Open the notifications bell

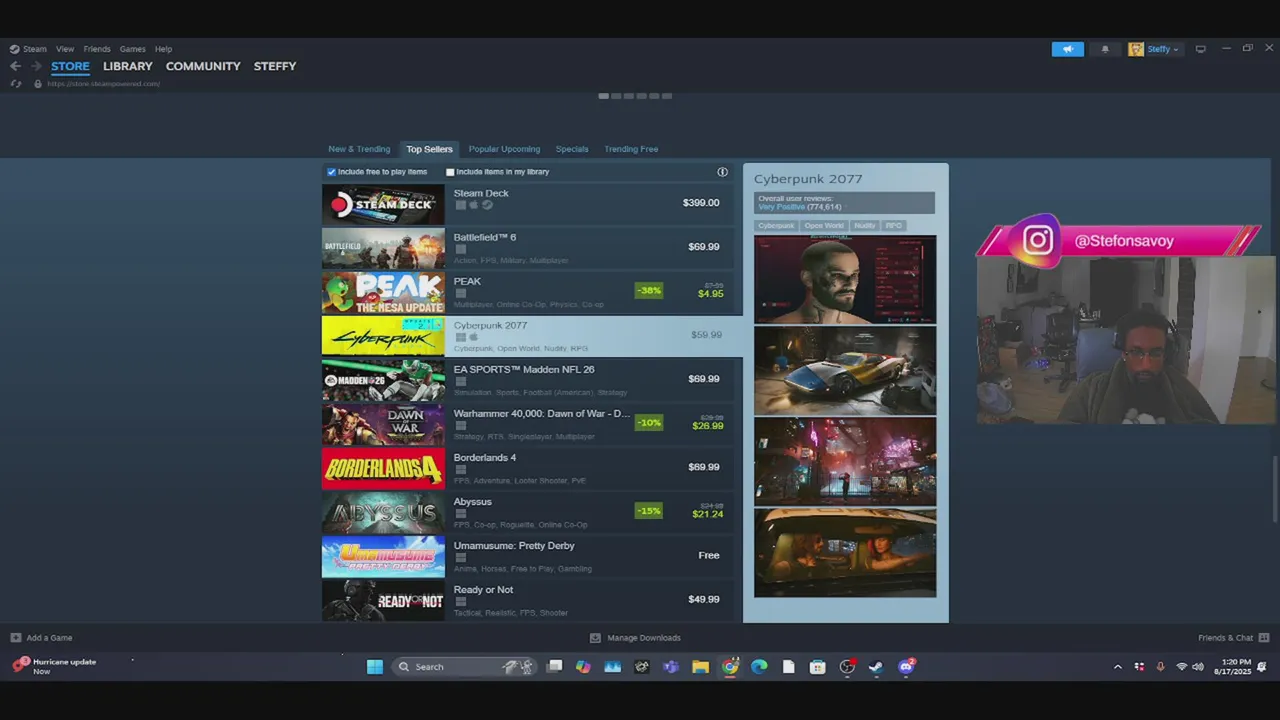coord(1105,49)
